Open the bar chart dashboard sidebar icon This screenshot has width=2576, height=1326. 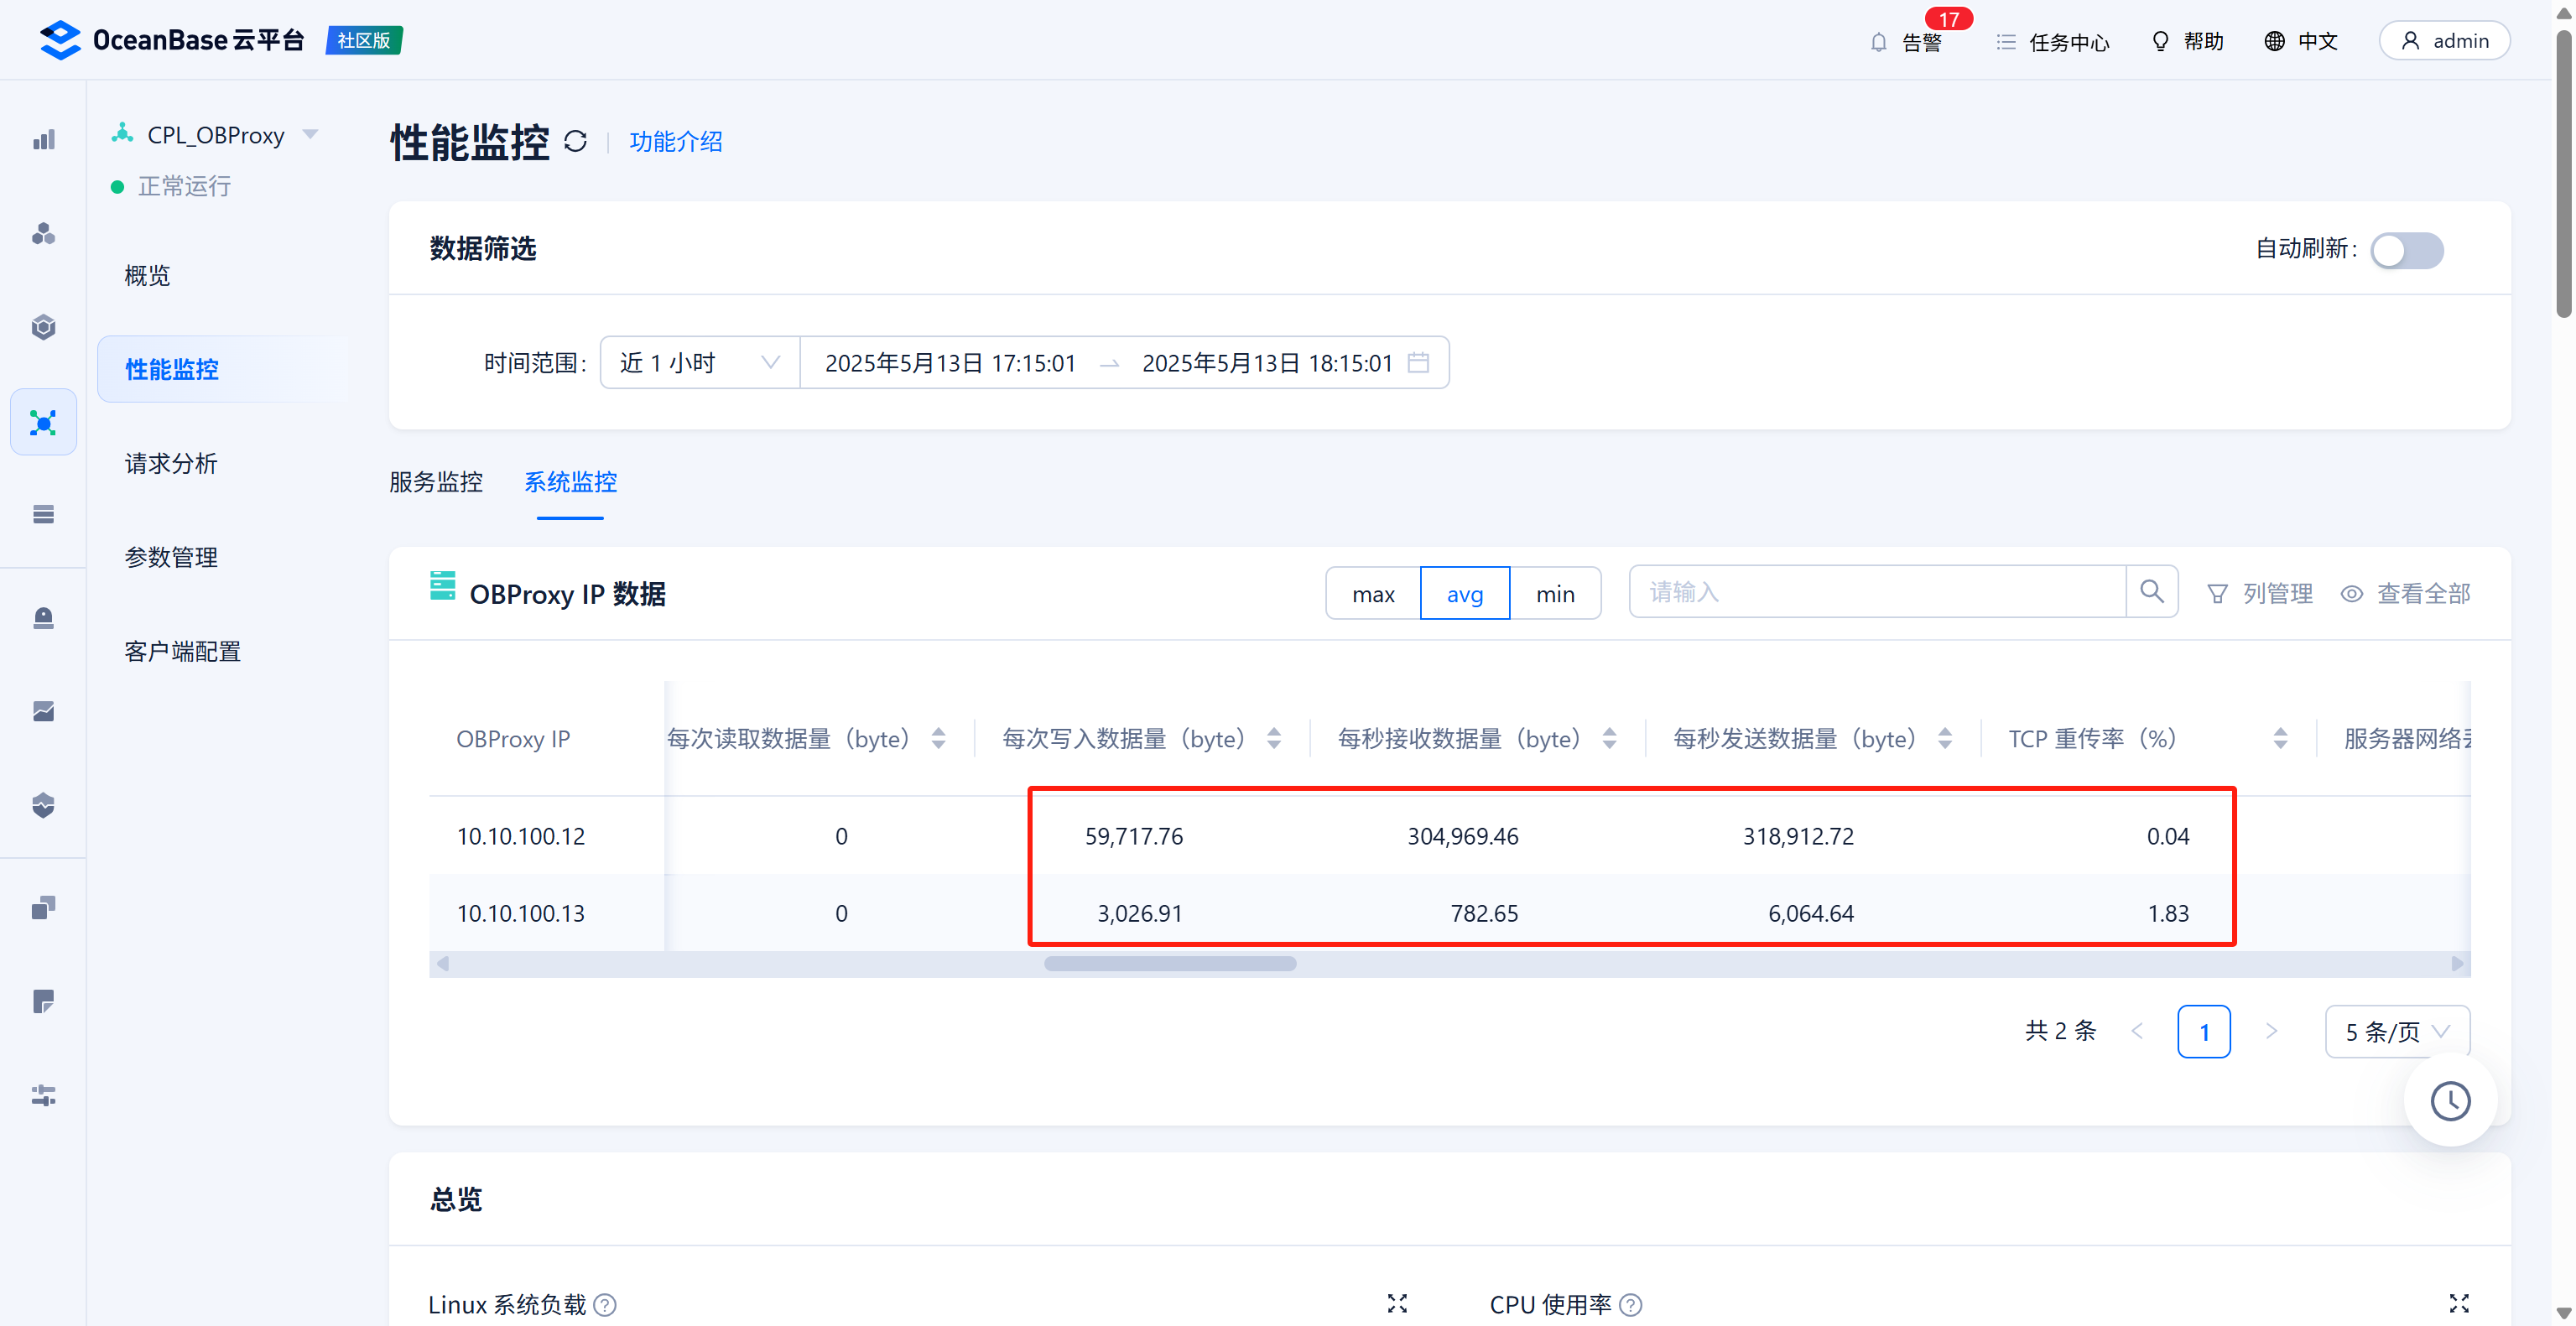point(43,139)
